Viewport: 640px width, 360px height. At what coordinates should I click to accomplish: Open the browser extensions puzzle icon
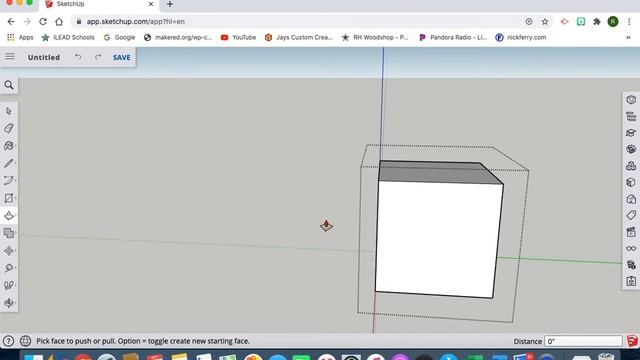coord(597,22)
